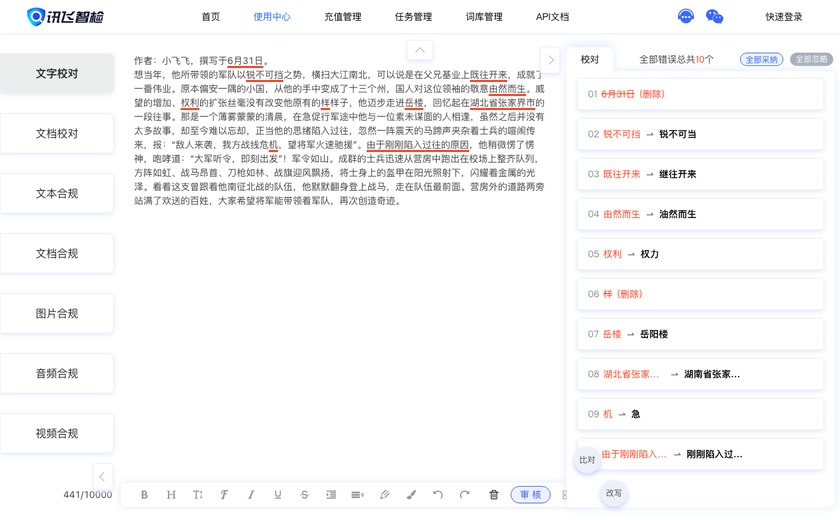840x520 pixels.
Task: Switch to the 校对 tab
Action: tap(590, 59)
